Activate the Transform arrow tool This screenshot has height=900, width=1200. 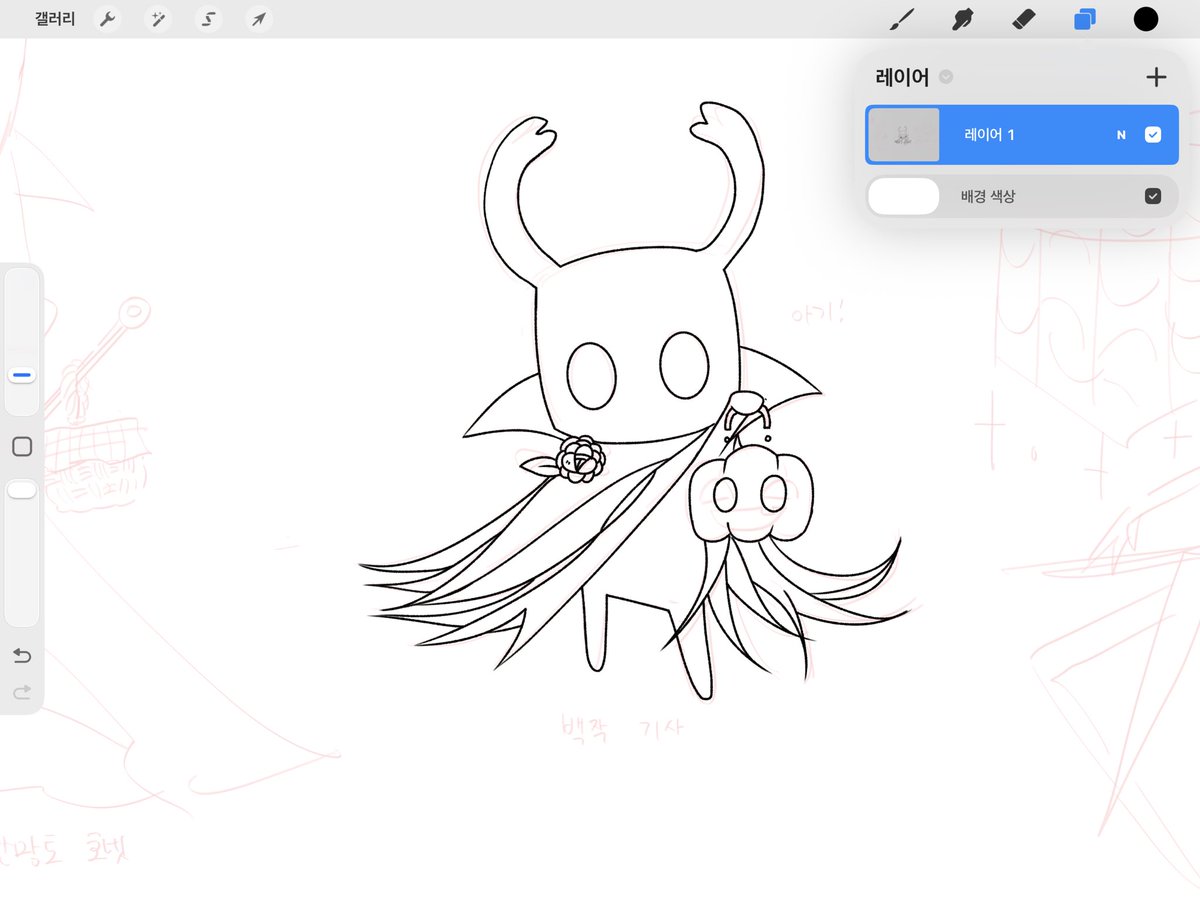[x=258, y=19]
